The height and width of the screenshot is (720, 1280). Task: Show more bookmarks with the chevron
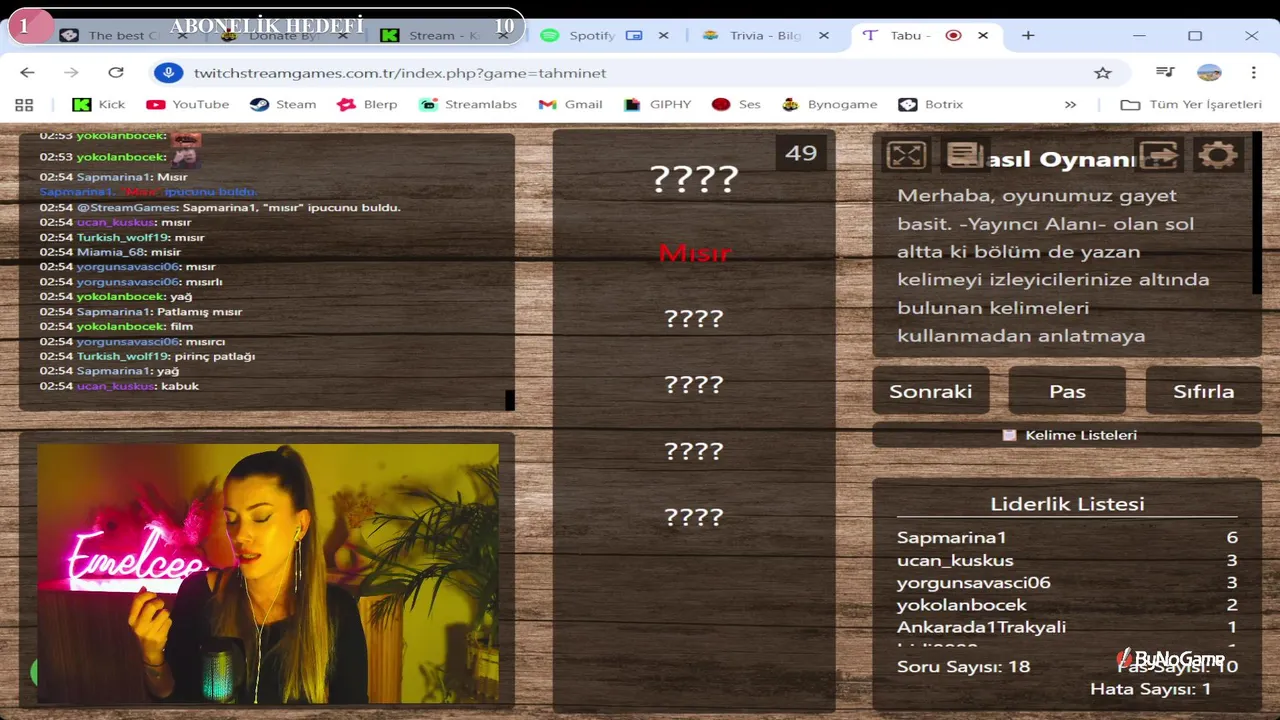click(x=1071, y=104)
